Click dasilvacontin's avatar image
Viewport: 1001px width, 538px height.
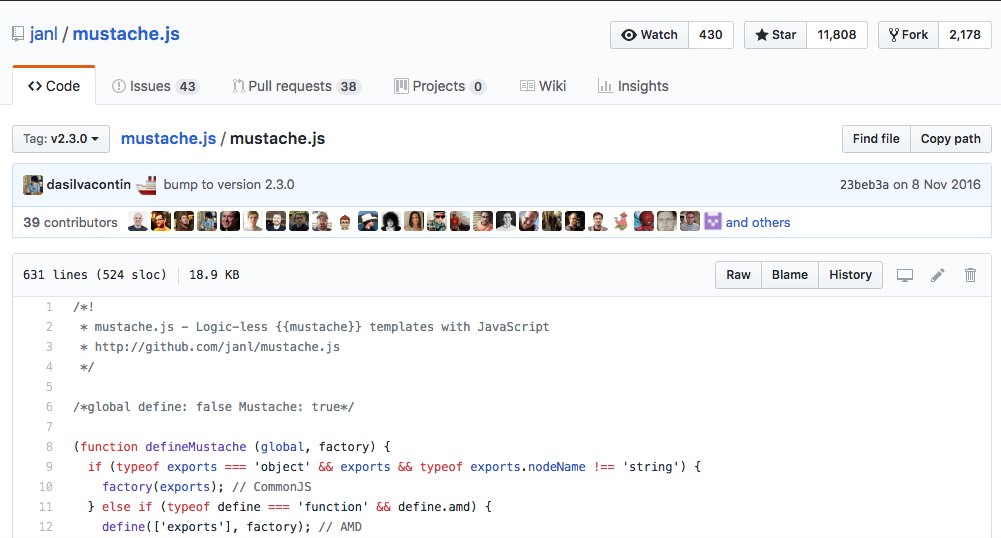pyautogui.click(x=33, y=185)
